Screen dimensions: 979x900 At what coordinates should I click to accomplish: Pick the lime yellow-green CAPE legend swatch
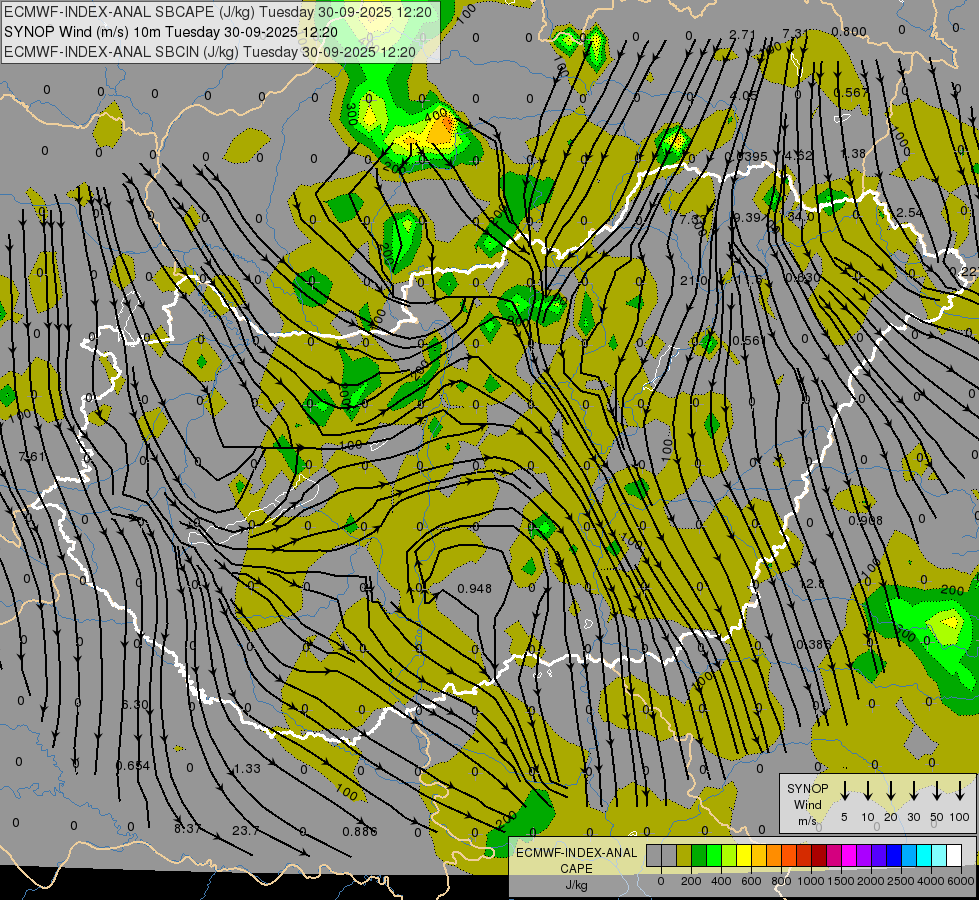tap(729, 855)
